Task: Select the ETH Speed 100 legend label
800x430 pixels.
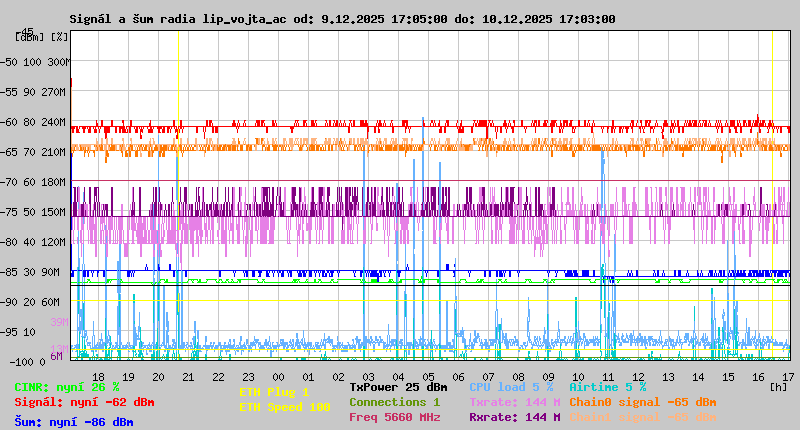Action: [284, 407]
